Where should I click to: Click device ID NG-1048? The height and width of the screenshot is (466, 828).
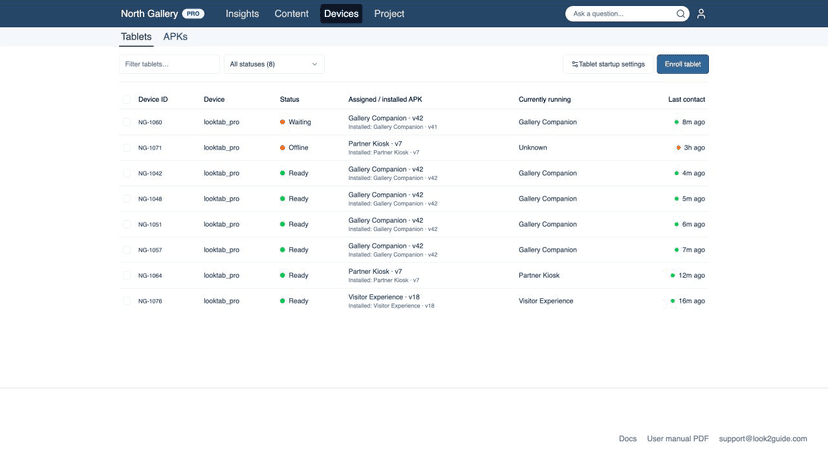coord(150,199)
